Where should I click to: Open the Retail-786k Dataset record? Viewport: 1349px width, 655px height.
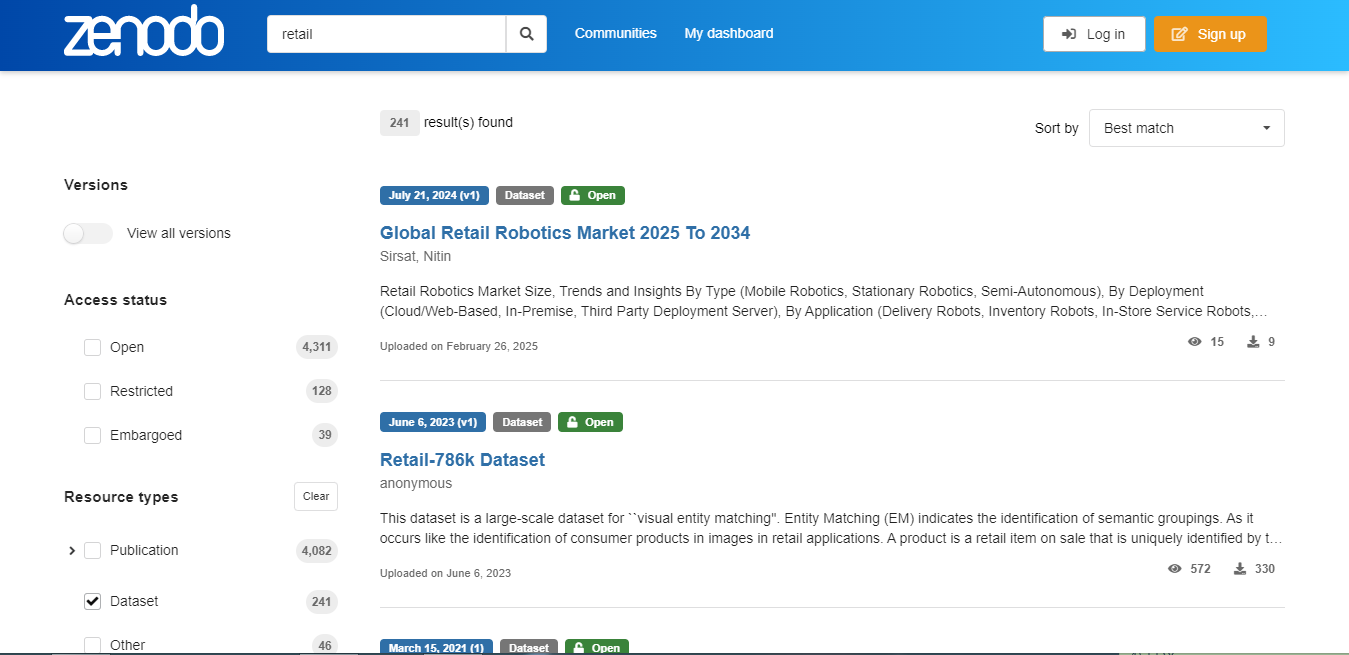pos(461,459)
